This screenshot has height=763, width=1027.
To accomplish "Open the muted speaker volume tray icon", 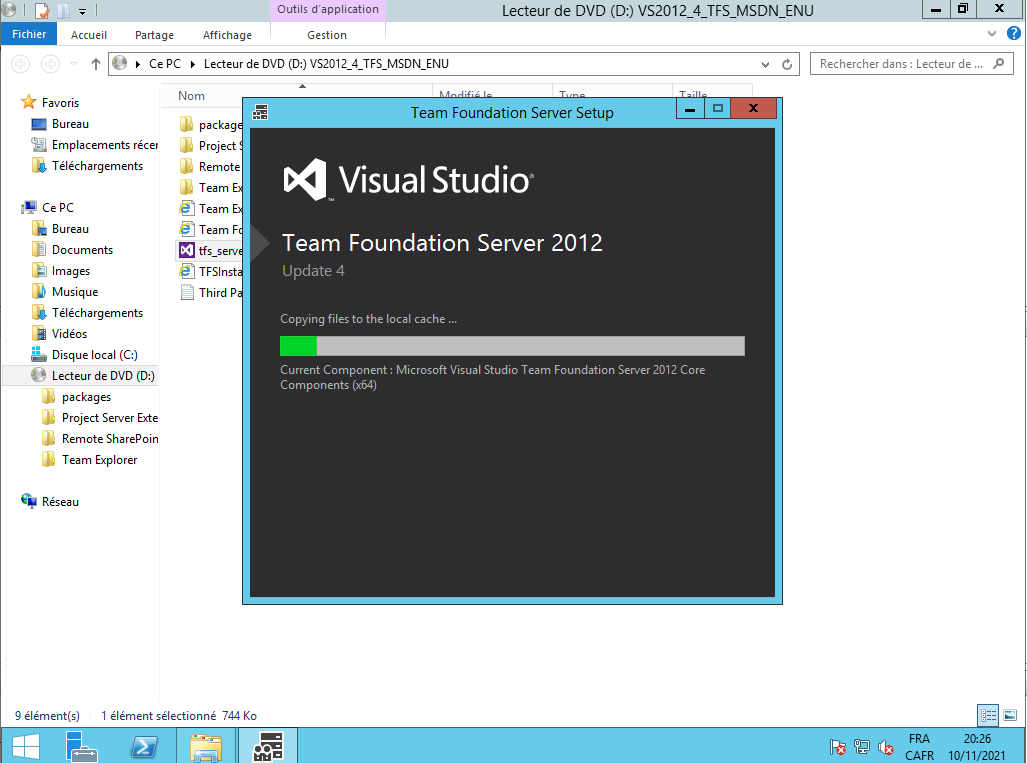I will pos(885,747).
